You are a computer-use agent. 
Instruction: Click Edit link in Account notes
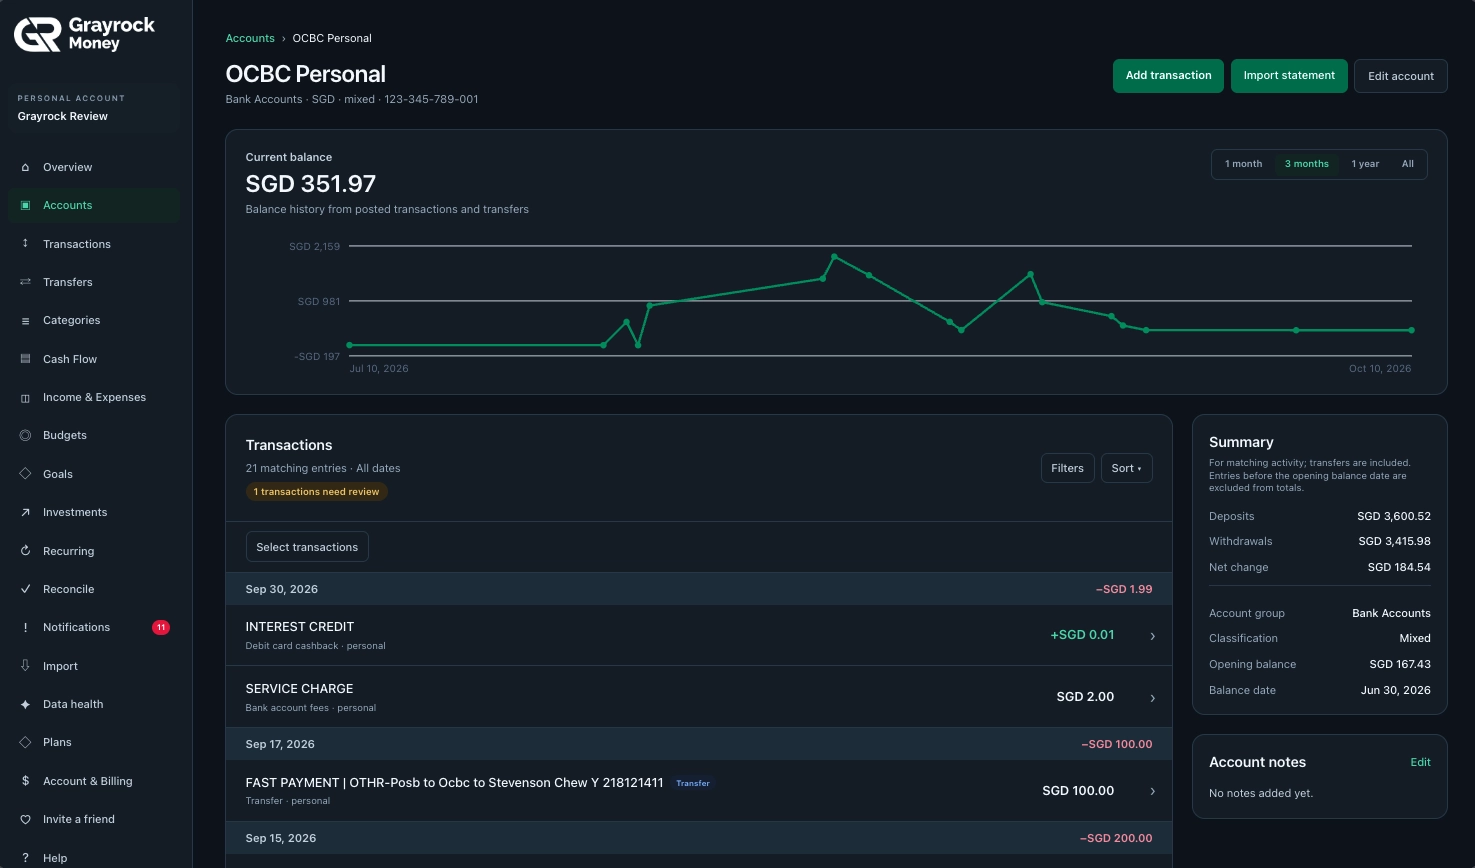click(1420, 762)
